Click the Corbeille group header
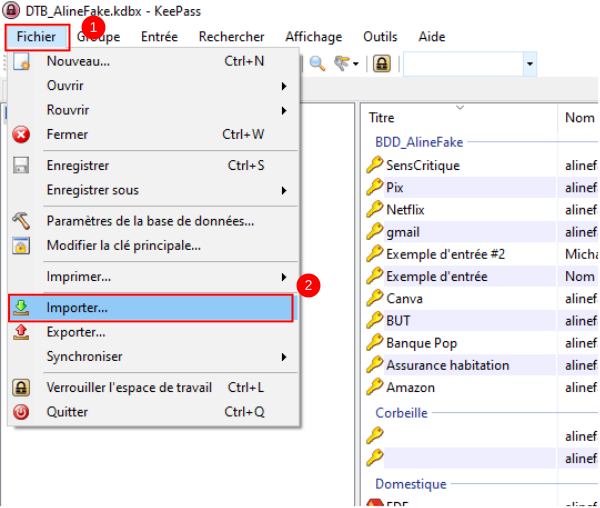This screenshot has height=508, width=600. point(401,413)
